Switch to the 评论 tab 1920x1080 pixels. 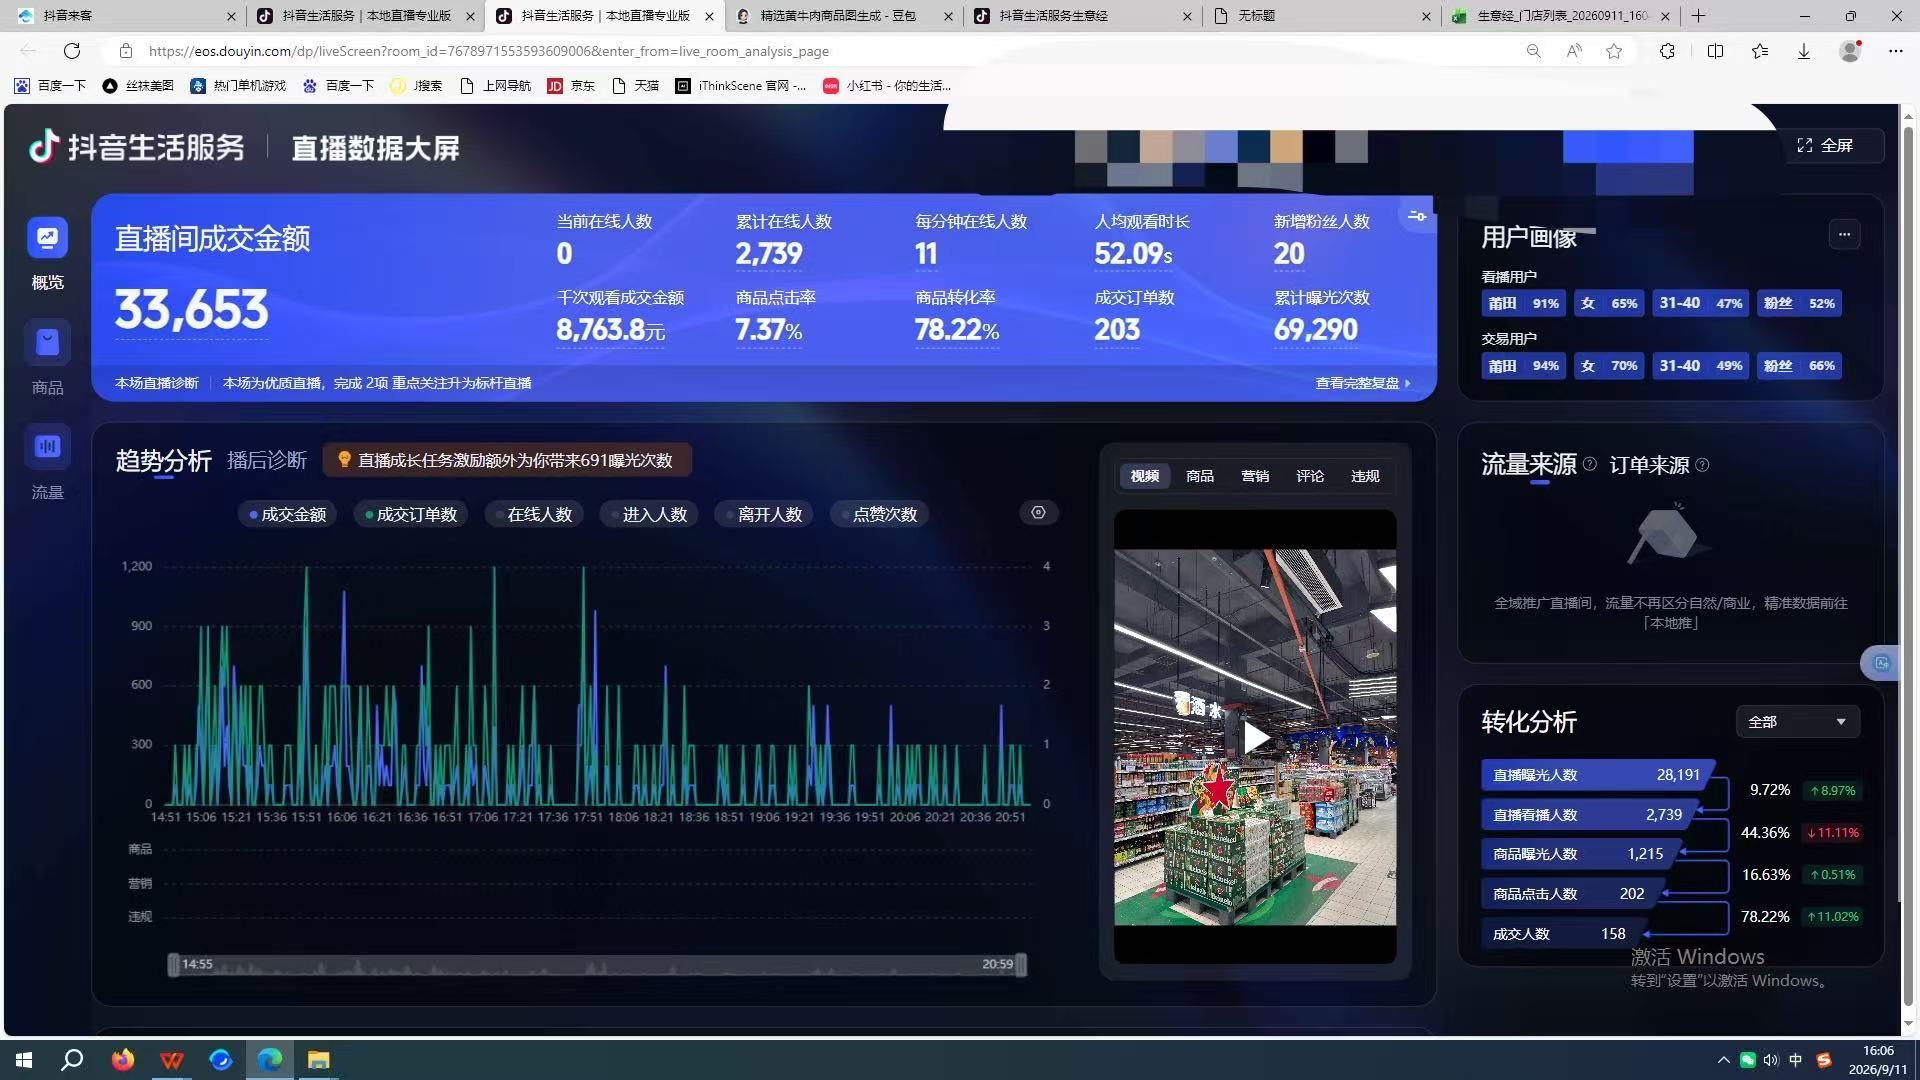coord(1310,476)
